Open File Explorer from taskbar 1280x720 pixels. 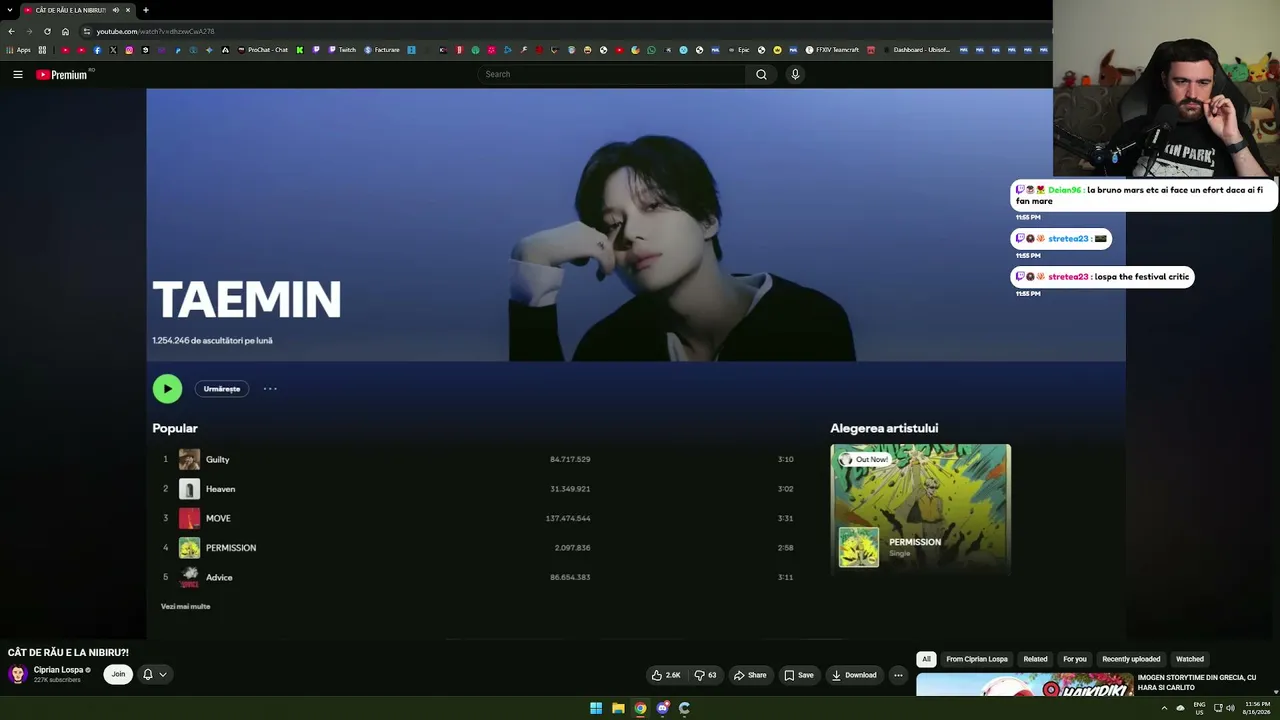(618, 708)
